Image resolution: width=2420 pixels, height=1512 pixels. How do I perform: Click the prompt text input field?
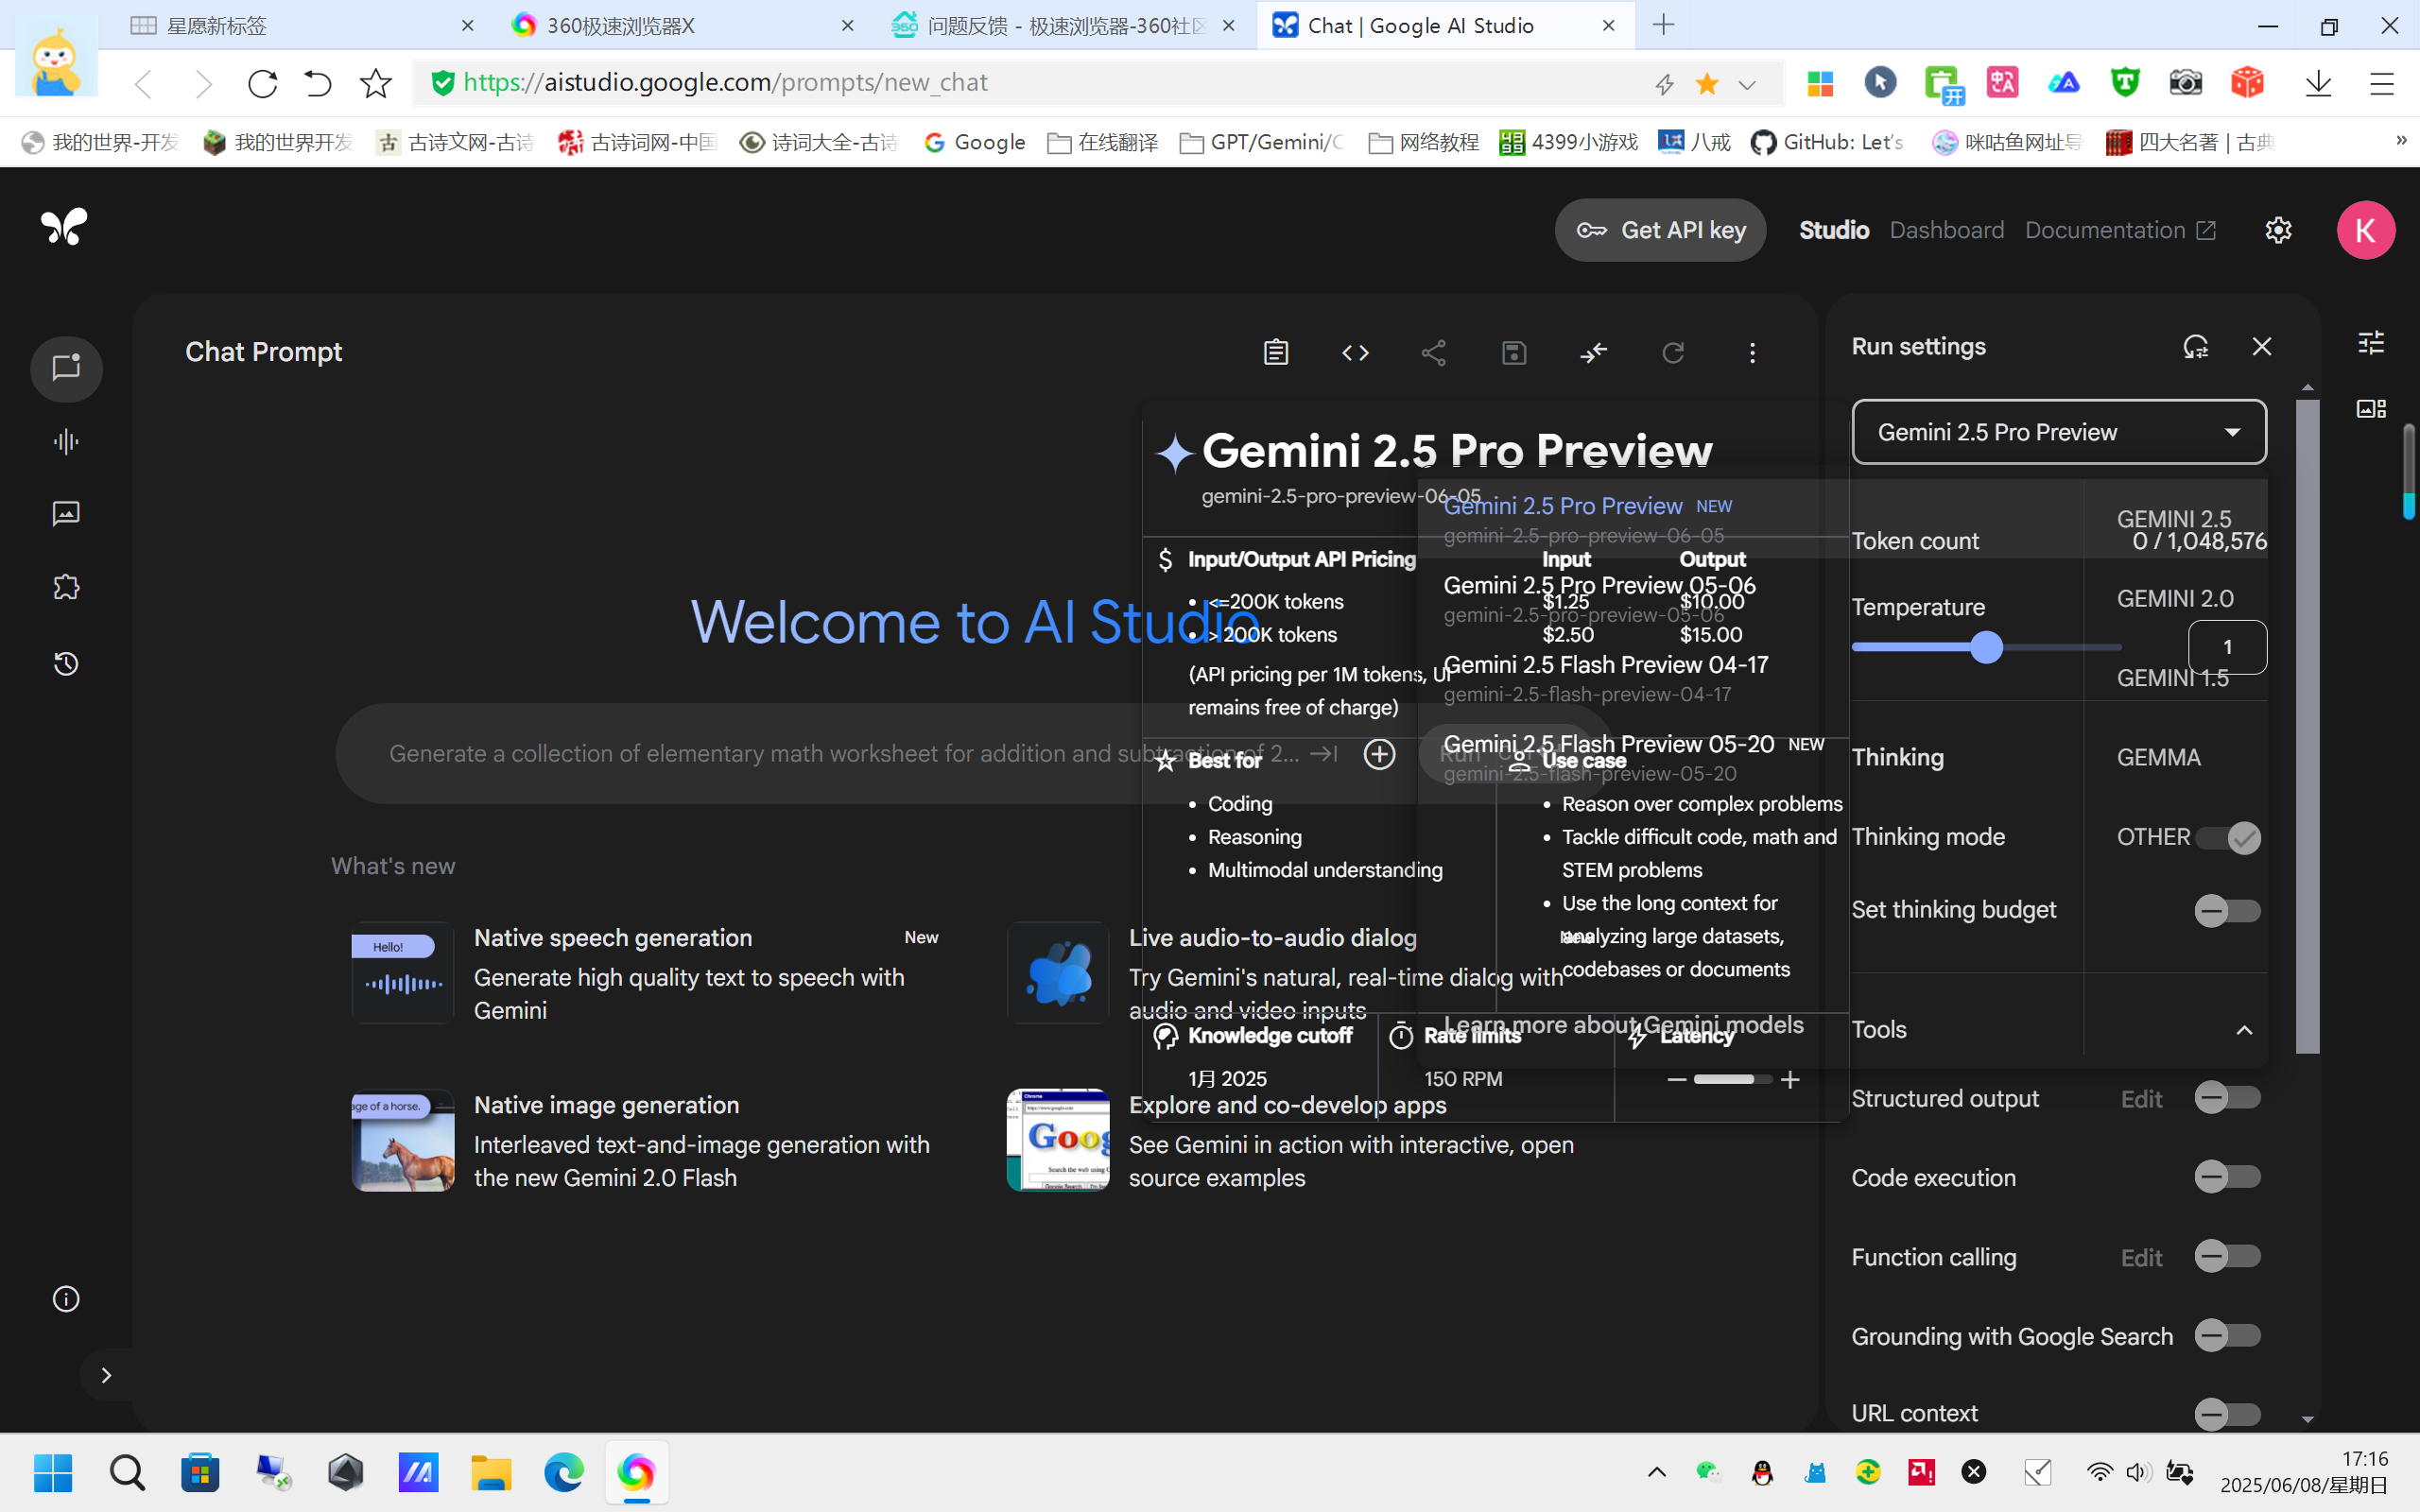843,753
